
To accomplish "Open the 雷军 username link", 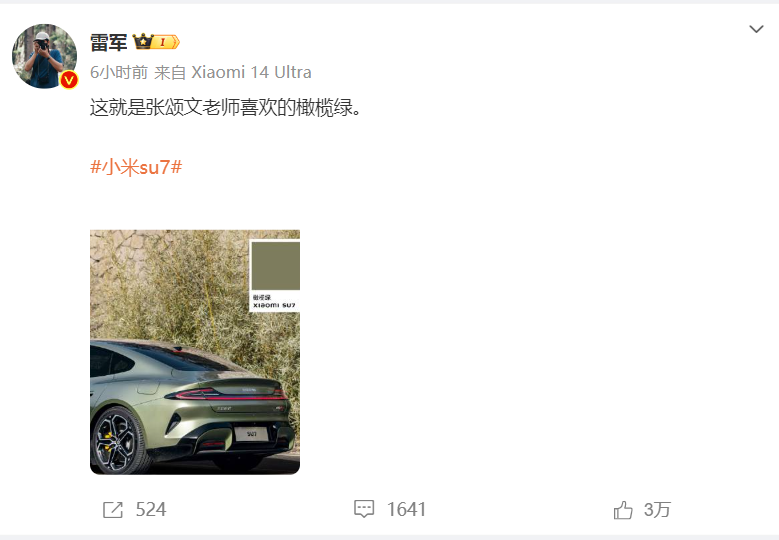I will [109, 42].
